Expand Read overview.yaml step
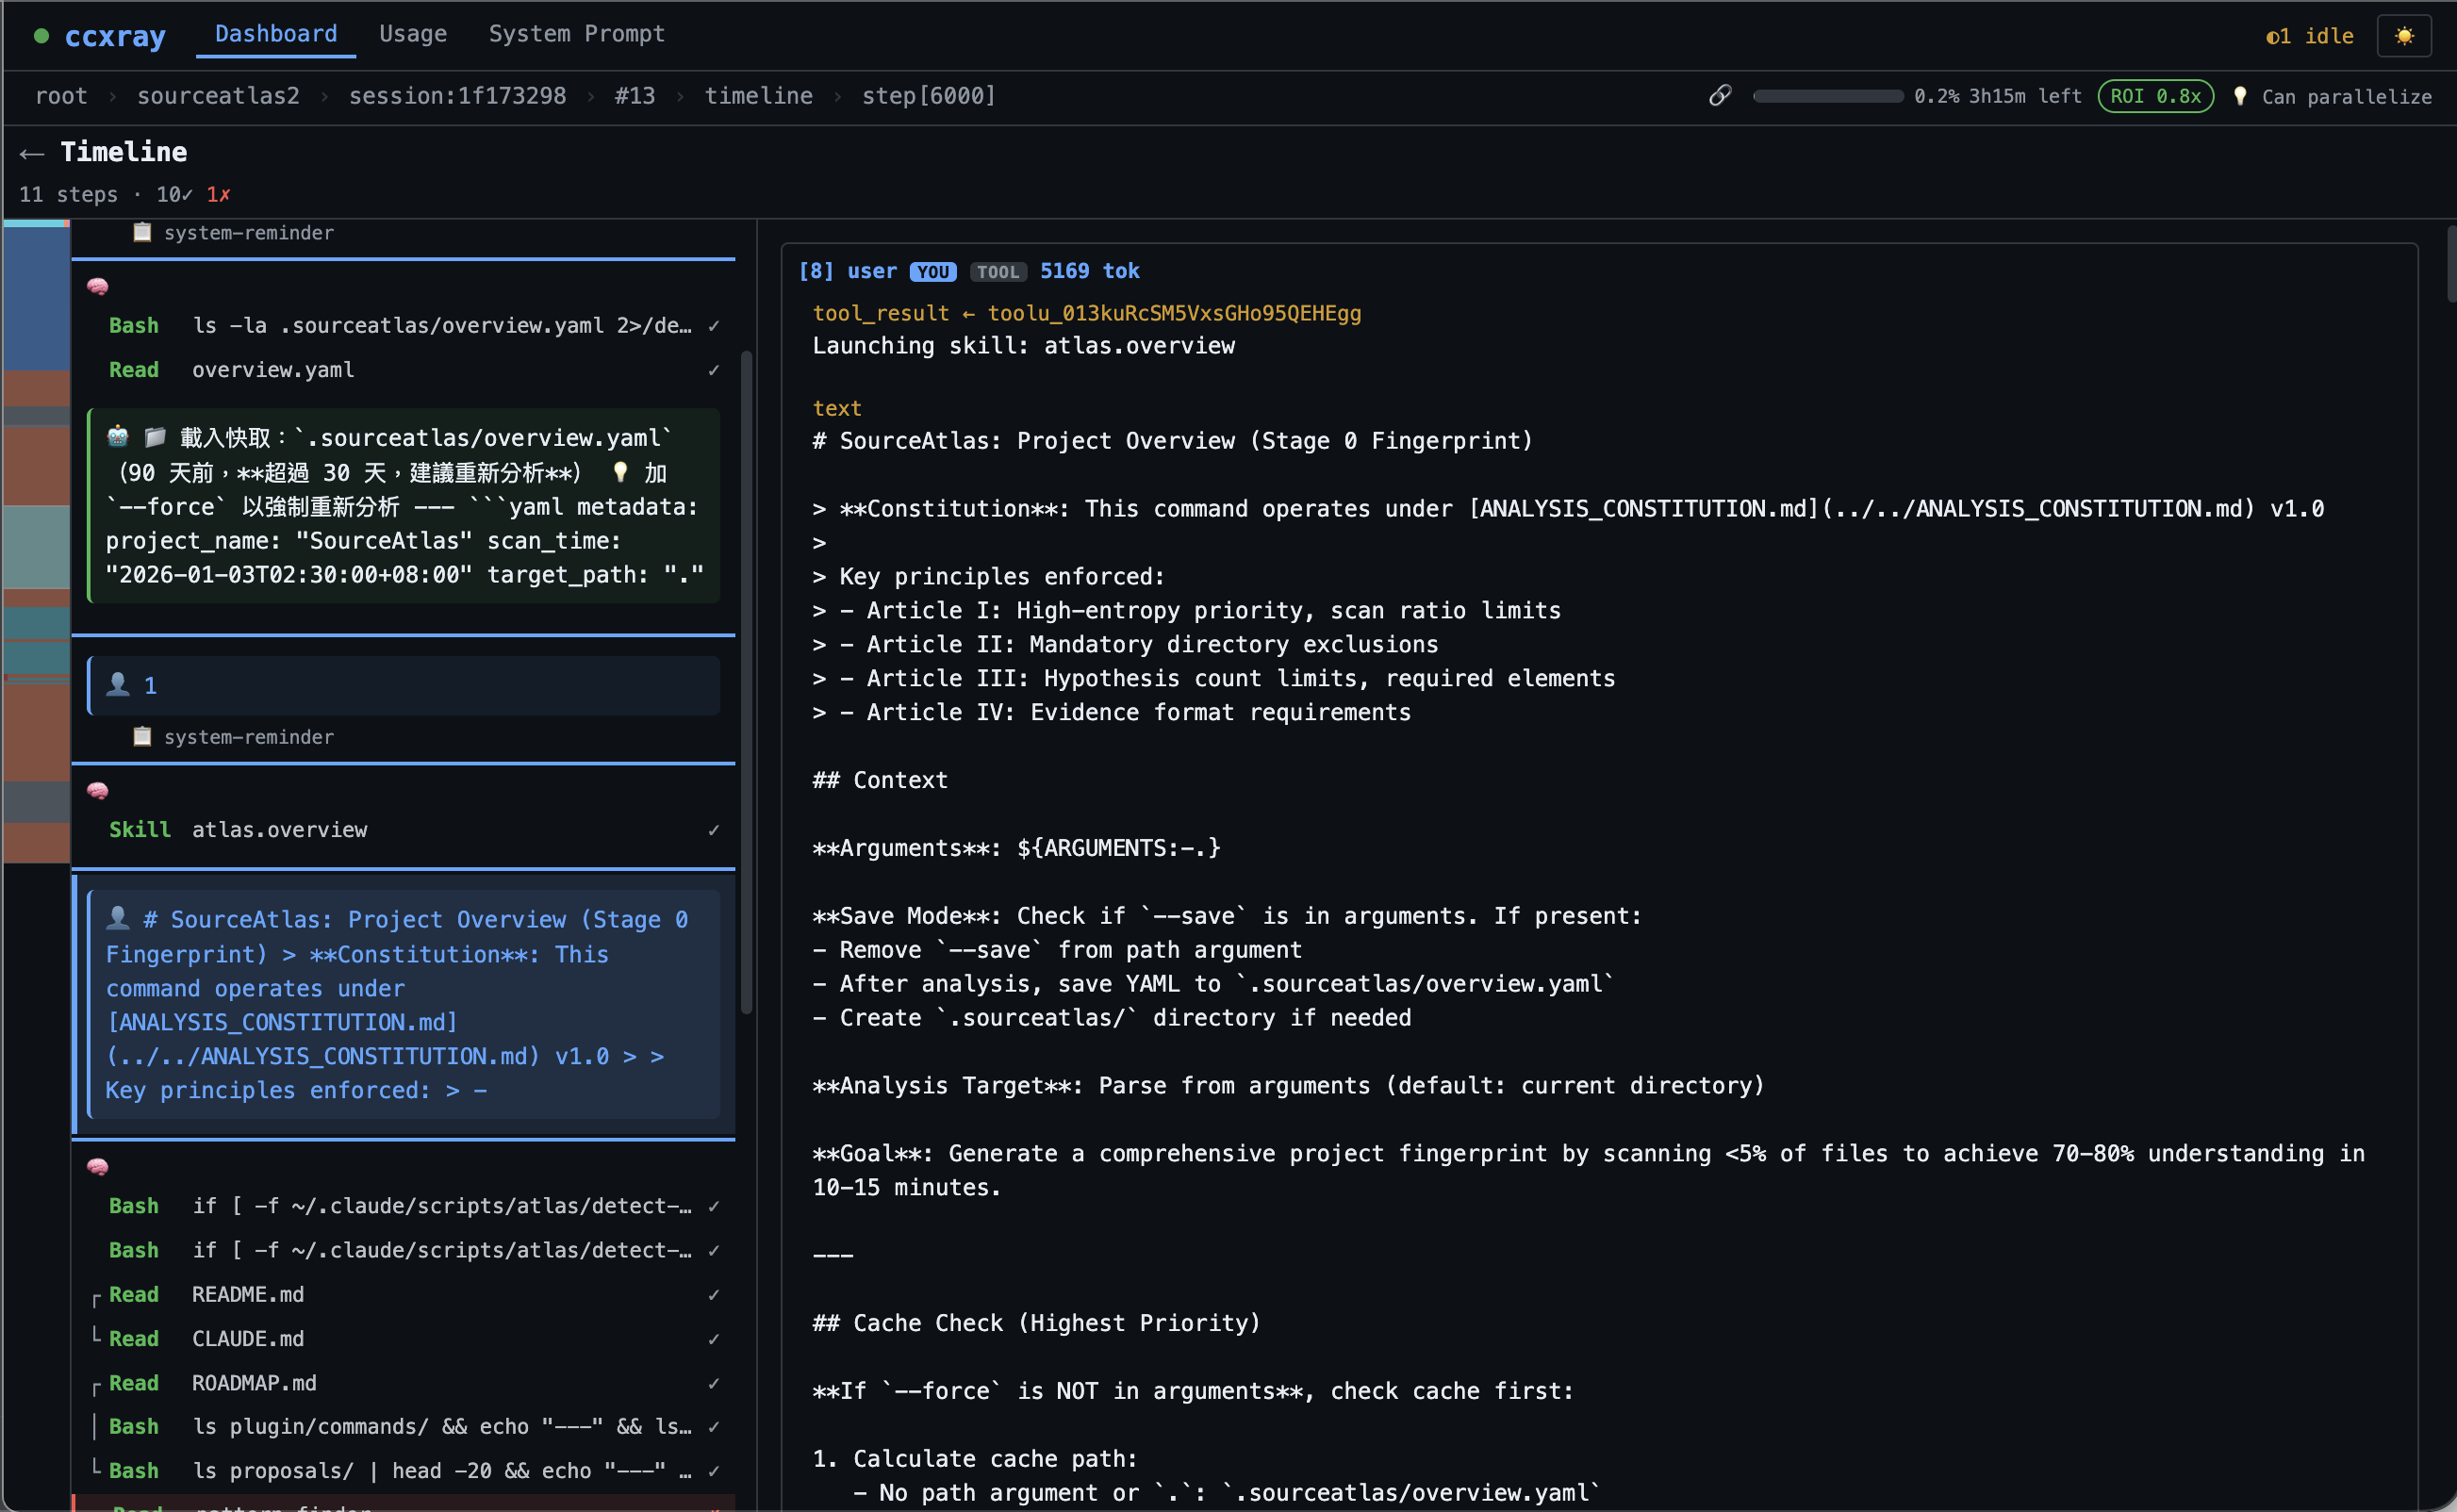Screen dimensions: 2457x1512 272,370
